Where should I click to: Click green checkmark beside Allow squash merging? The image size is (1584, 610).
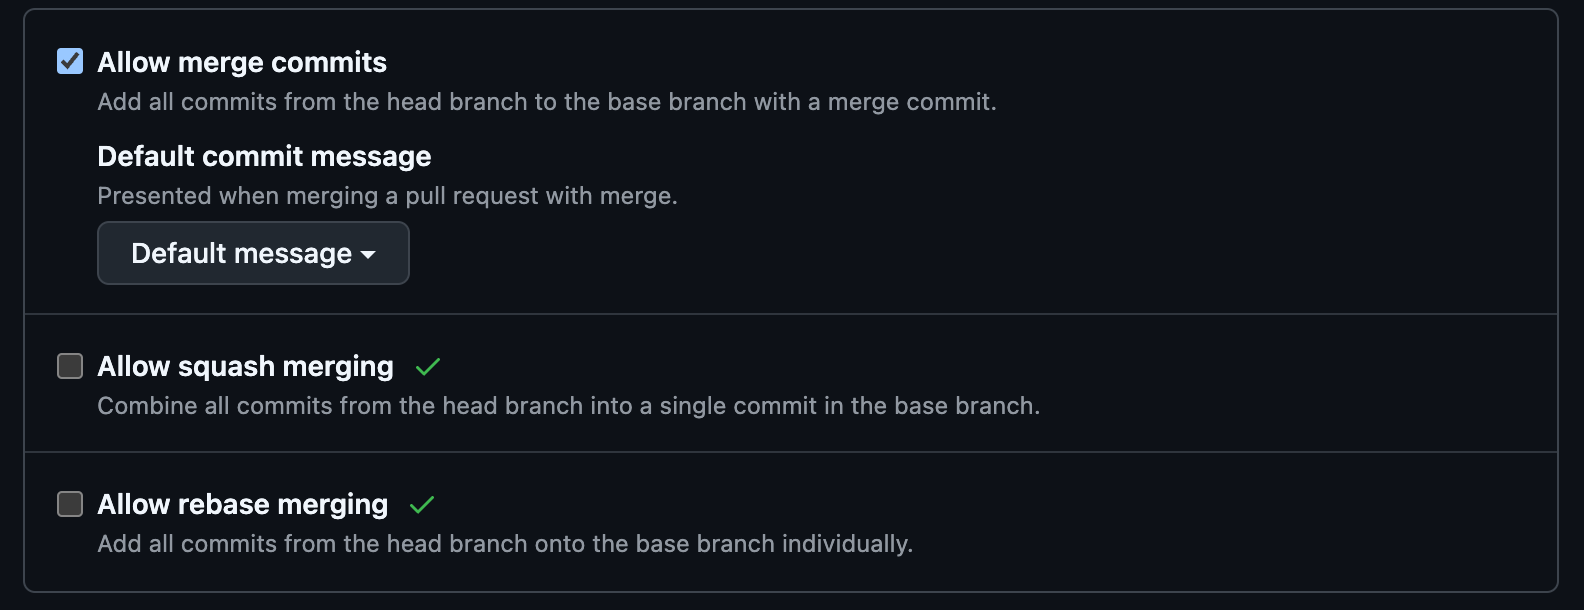point(428,367)
